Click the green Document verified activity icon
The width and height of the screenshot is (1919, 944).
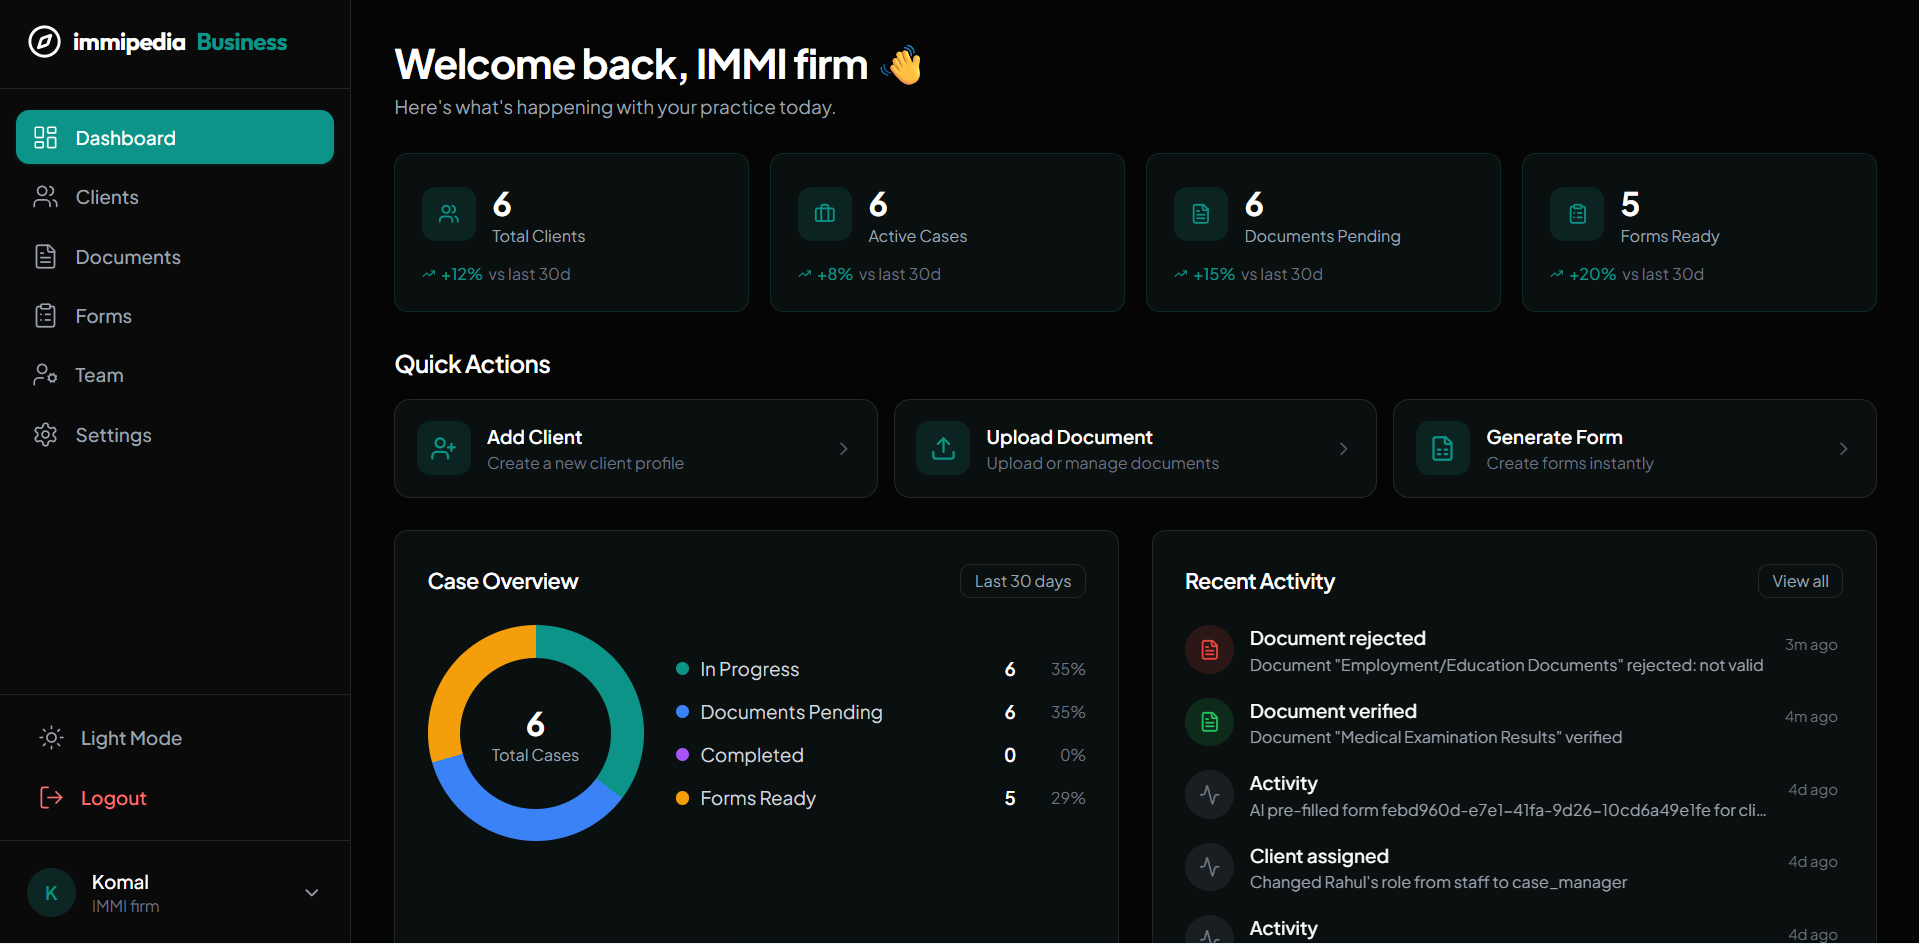click(1210, 722)
